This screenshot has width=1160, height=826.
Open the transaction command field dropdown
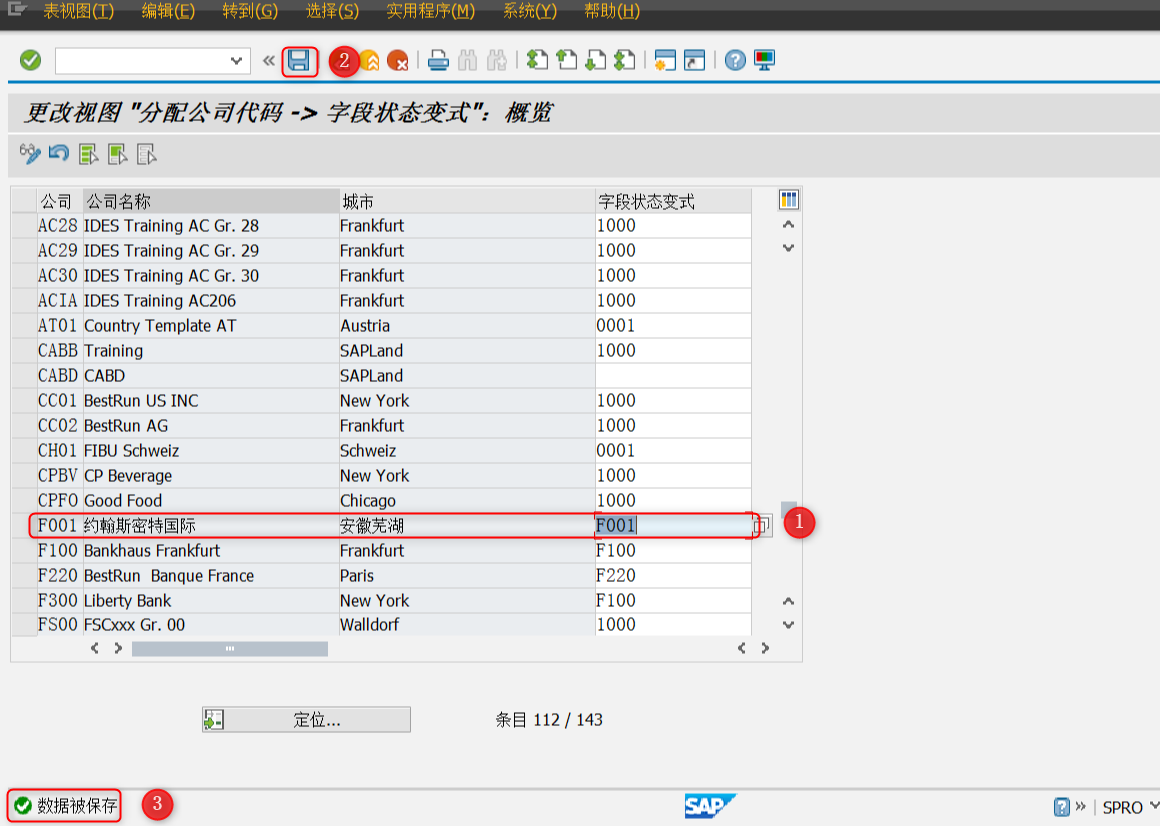pos(236,61)
